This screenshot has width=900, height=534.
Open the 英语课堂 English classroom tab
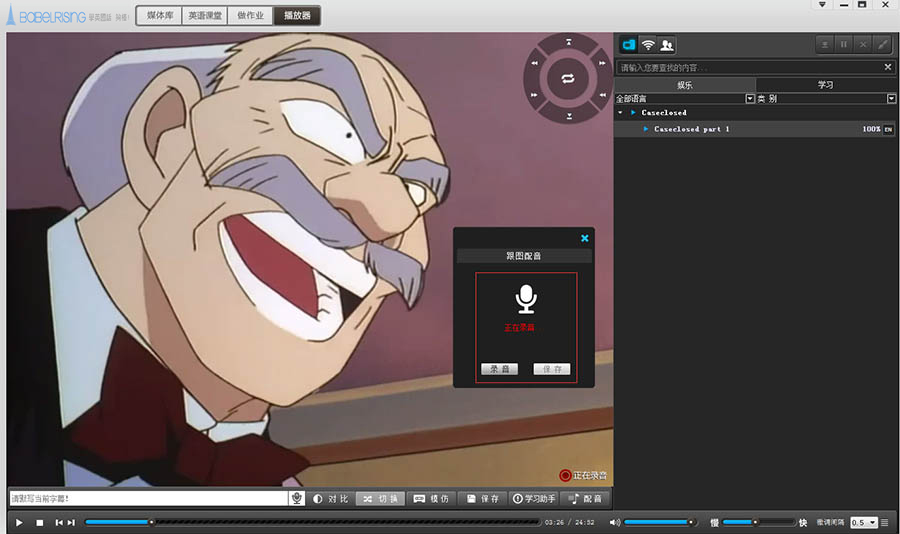[x=205, y=16]
